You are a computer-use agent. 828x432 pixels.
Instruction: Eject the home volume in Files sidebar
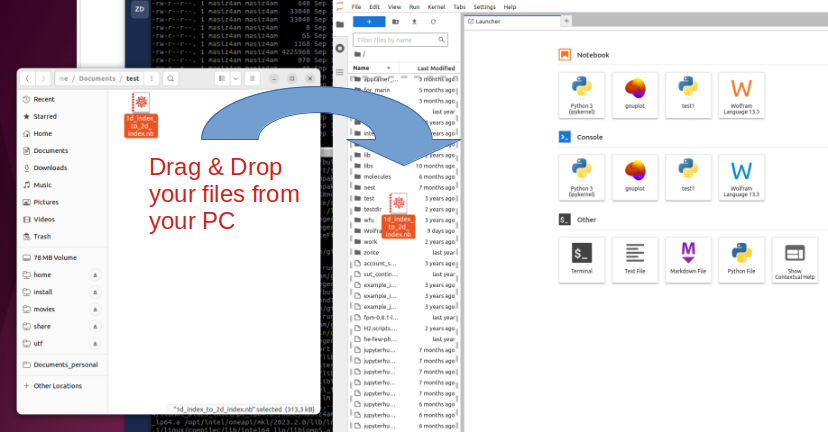(95, 275)
